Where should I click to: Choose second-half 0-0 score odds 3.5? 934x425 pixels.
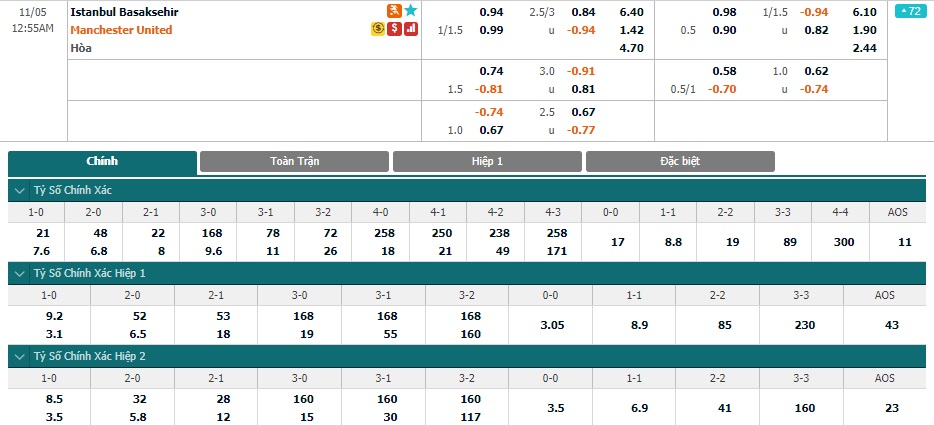coord(550,408)
